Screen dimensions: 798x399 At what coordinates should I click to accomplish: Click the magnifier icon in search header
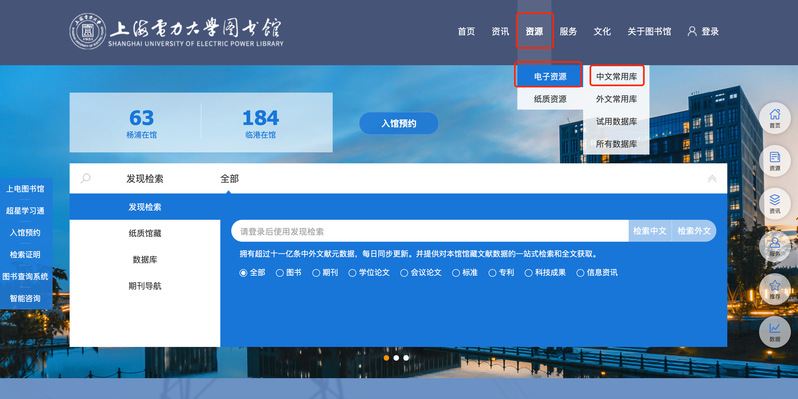pyautogui.click(x=86, y=178)
